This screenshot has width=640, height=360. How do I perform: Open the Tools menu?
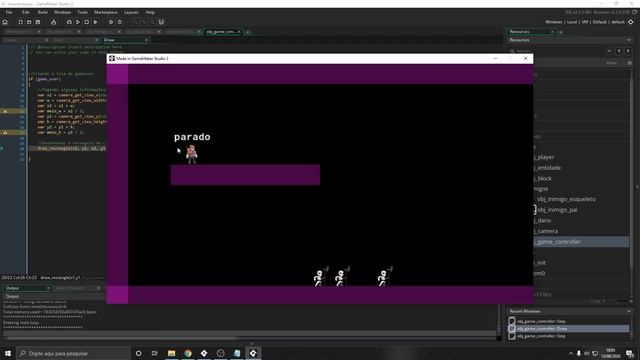(82, 13)
